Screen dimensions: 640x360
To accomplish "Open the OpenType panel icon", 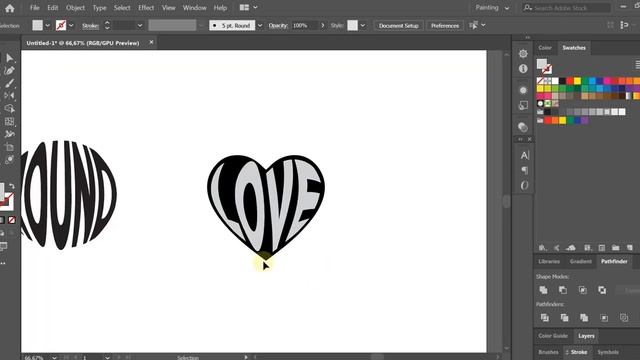I will click(x=524, y=185).
